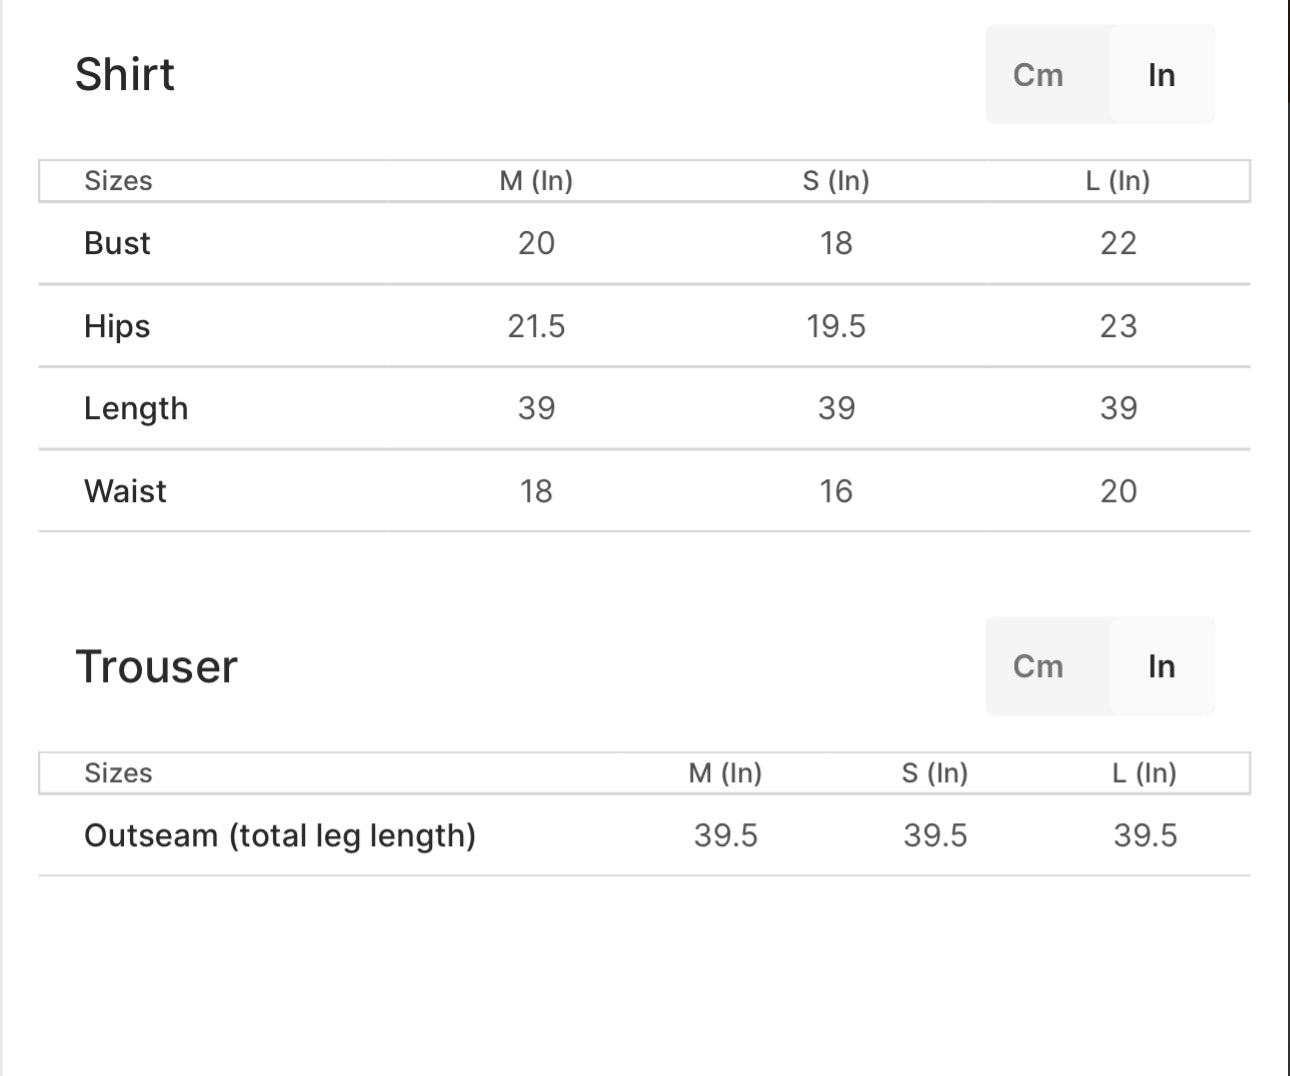Click the M (In) column header in Shirt table
1290x1076 pixels.
pos(536,181)
